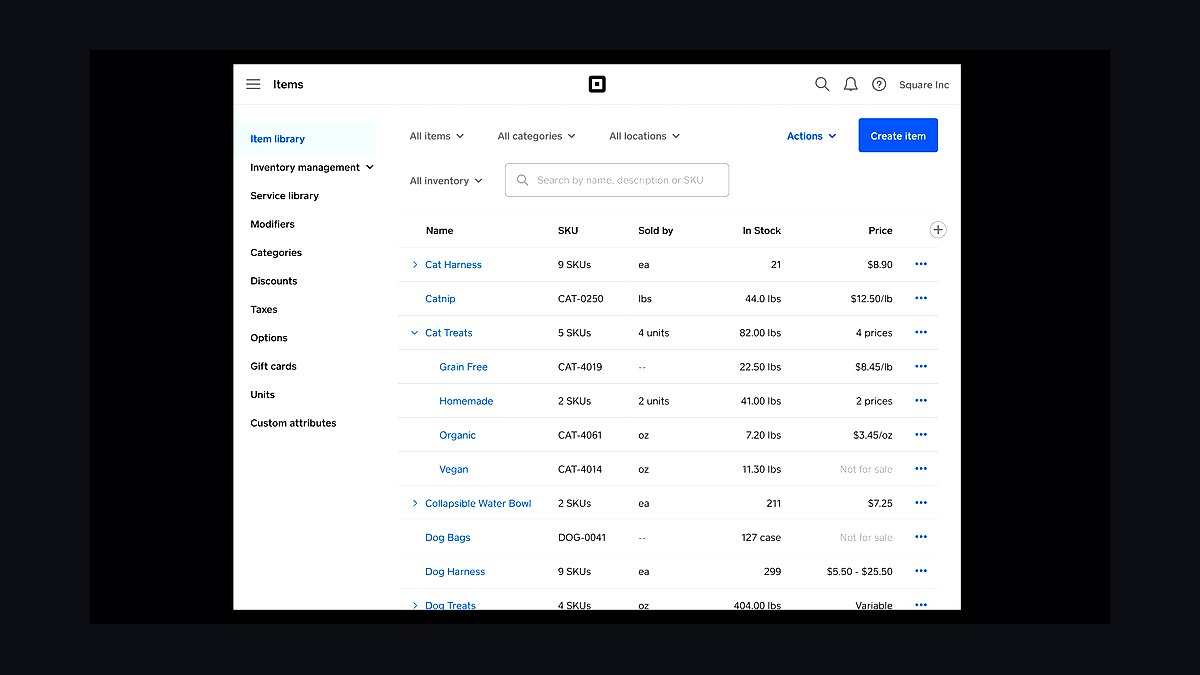This screenshot has height=675, width=1200.
Task: Open more options for Dog Bags row
Action: tap(921, 537)
